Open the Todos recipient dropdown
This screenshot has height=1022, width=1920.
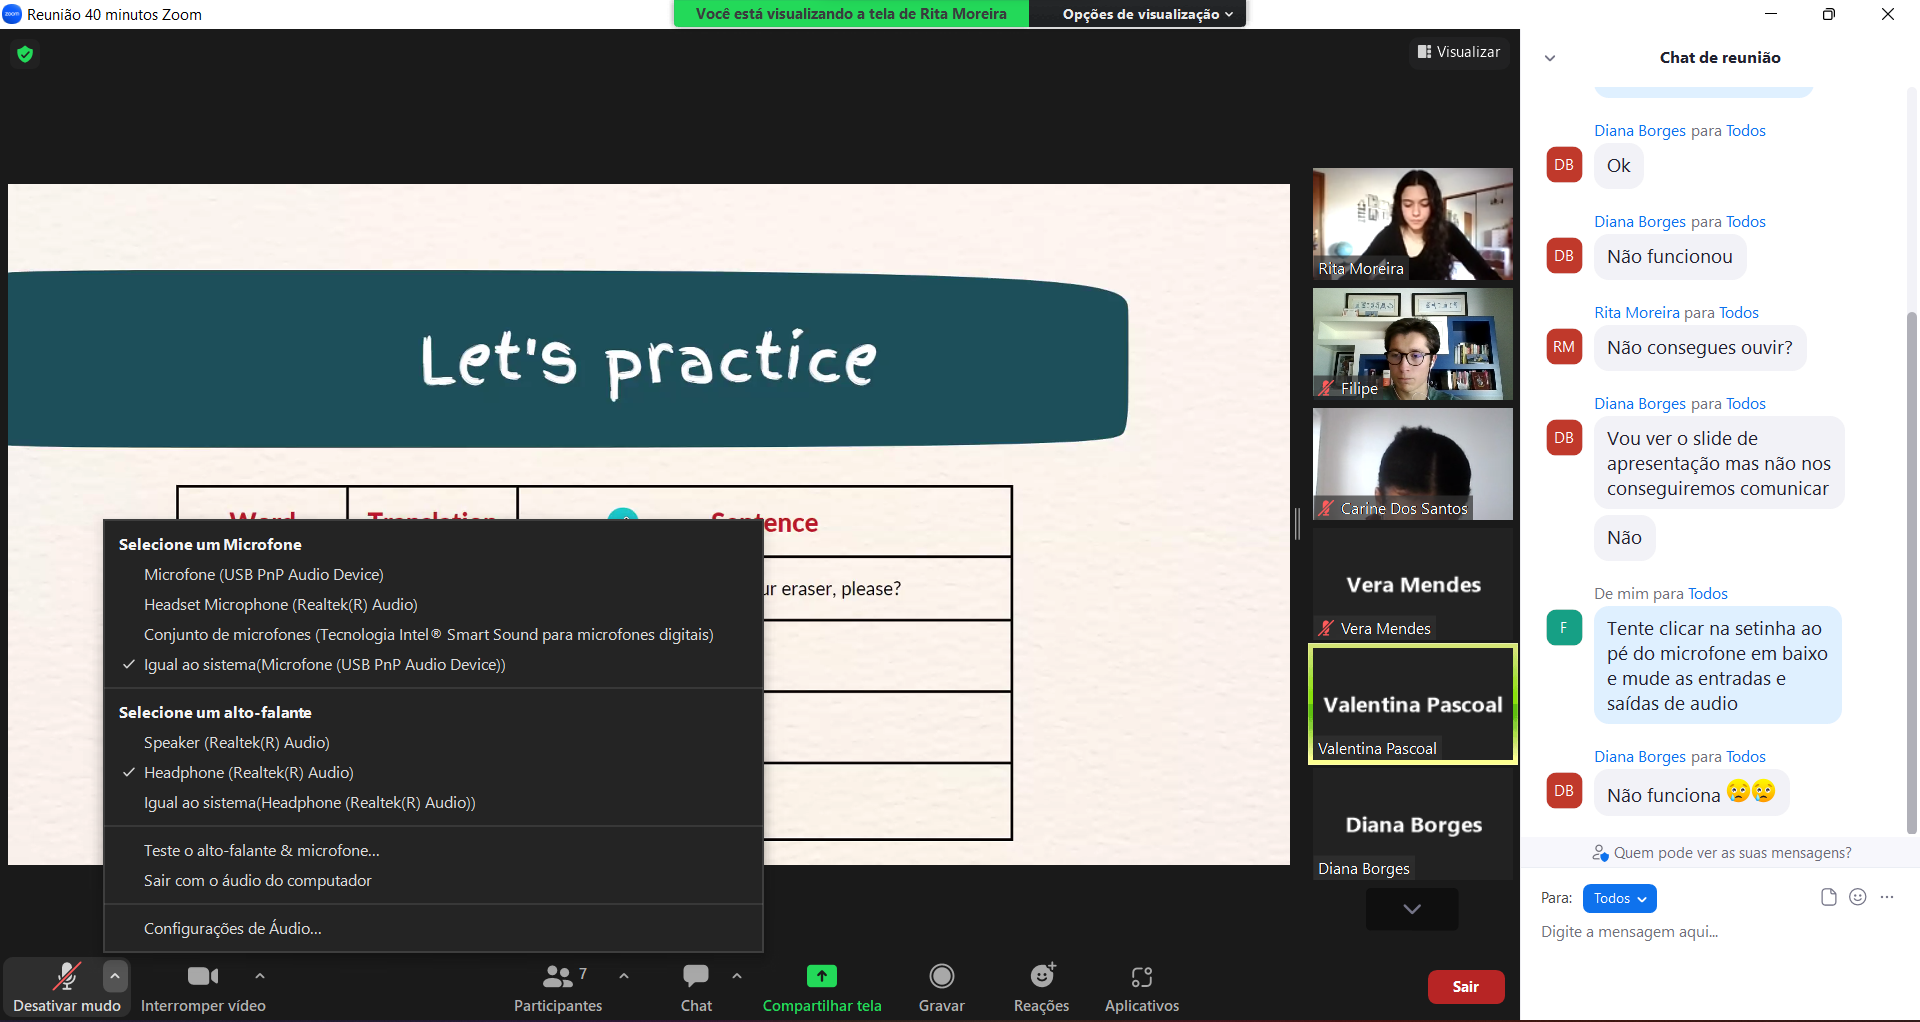click(1619, 898)
